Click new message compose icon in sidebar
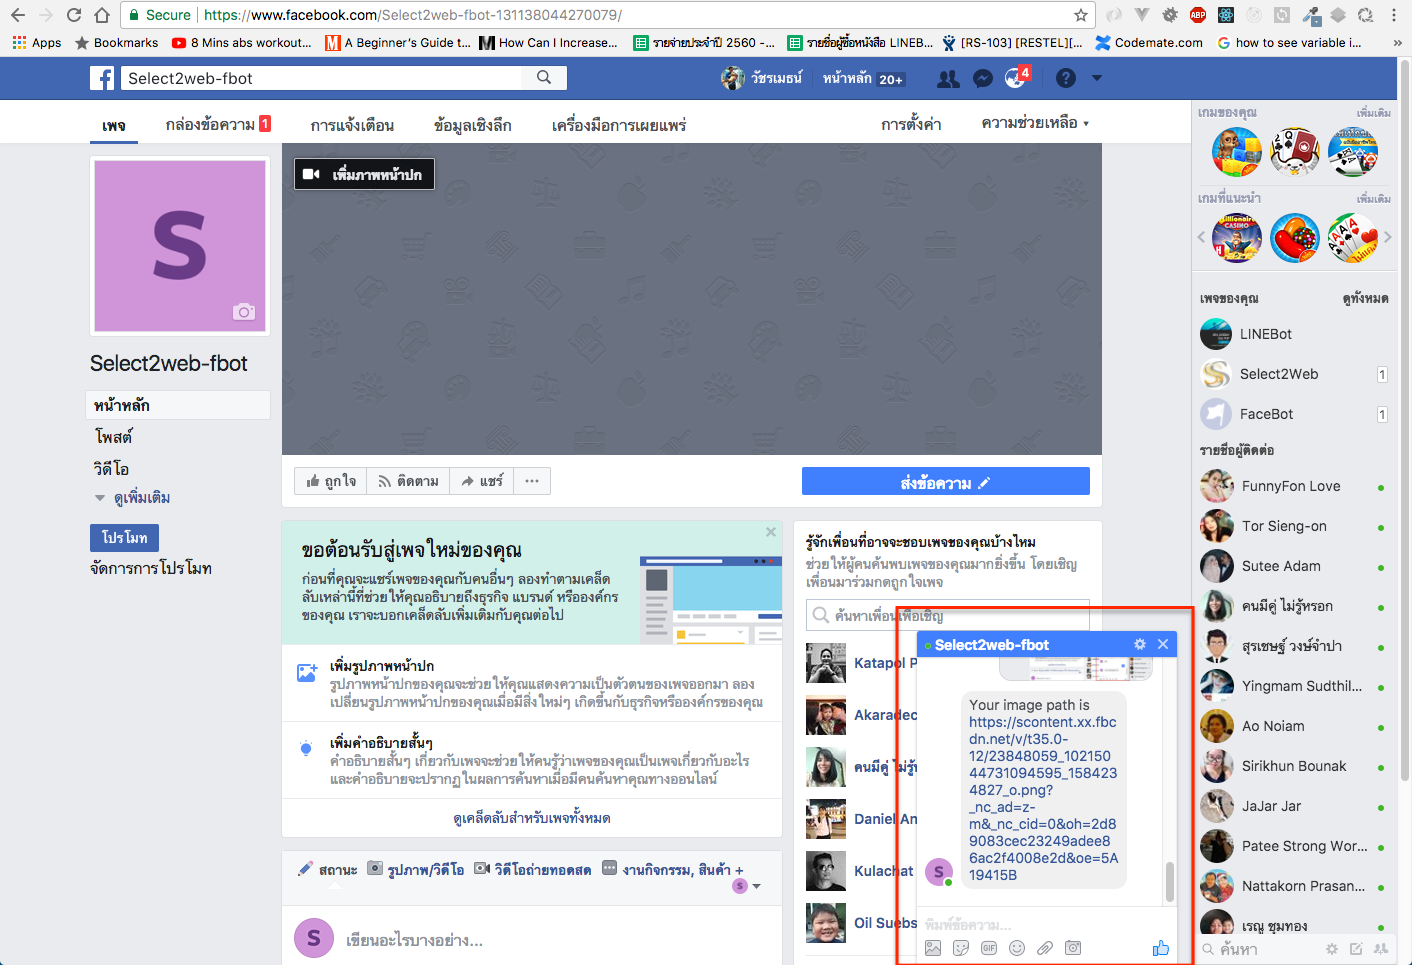 (x=1356, y=948)
